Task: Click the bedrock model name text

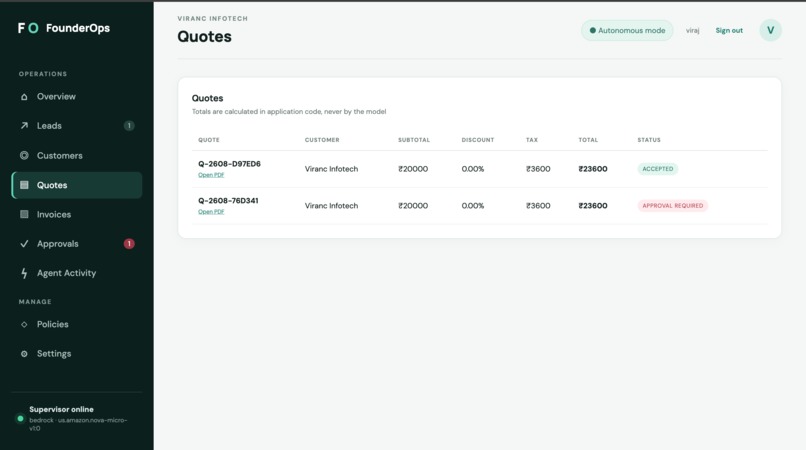Action: [78, 424]
